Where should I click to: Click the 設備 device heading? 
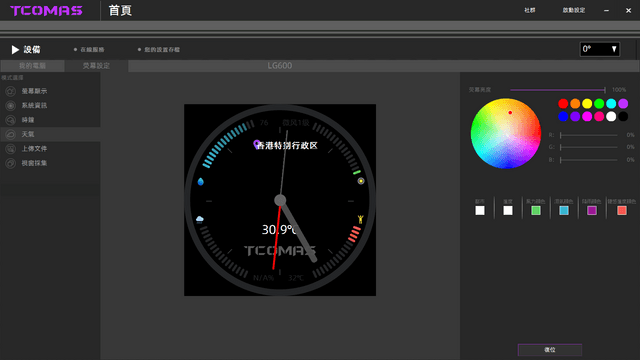(32, 50)
